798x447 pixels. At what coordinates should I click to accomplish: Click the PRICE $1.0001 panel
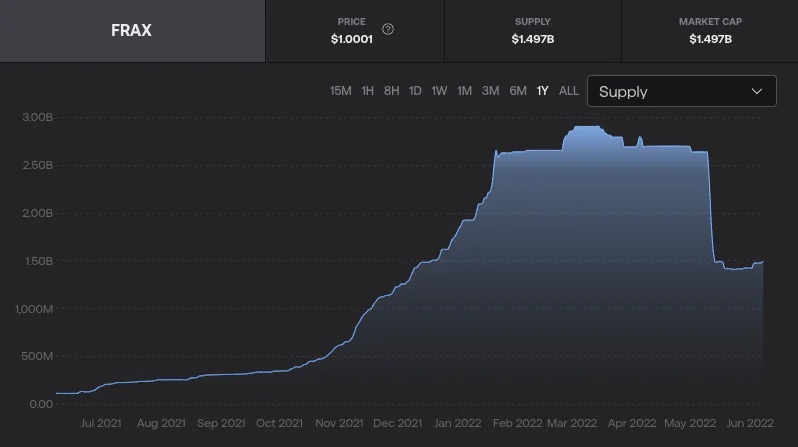click(354, 31)
